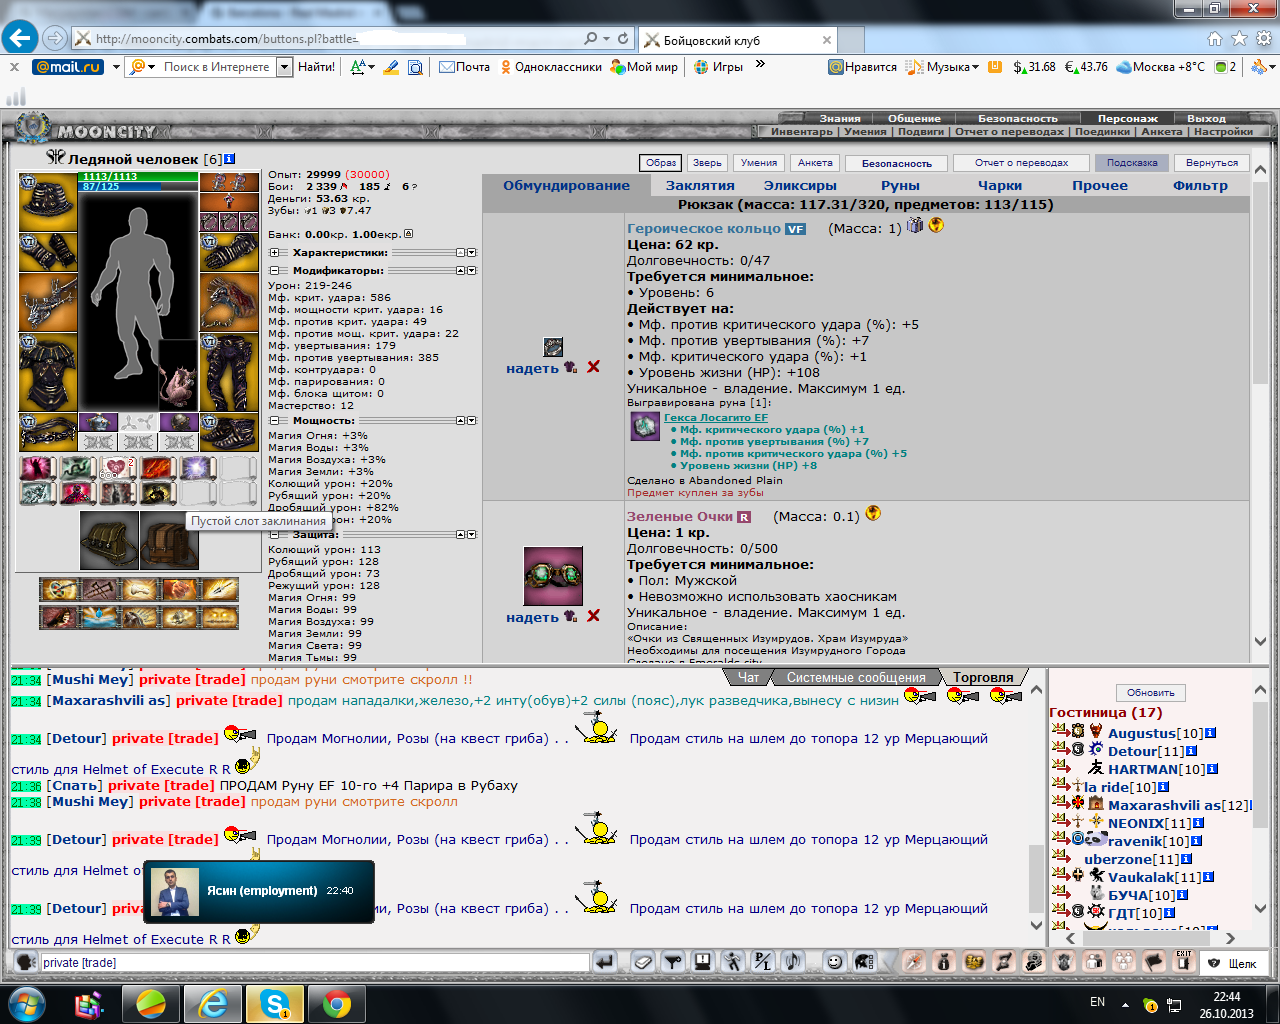Select the Торговля chat tab
Screen dimensions: 1280x1024
click(983, 677)
